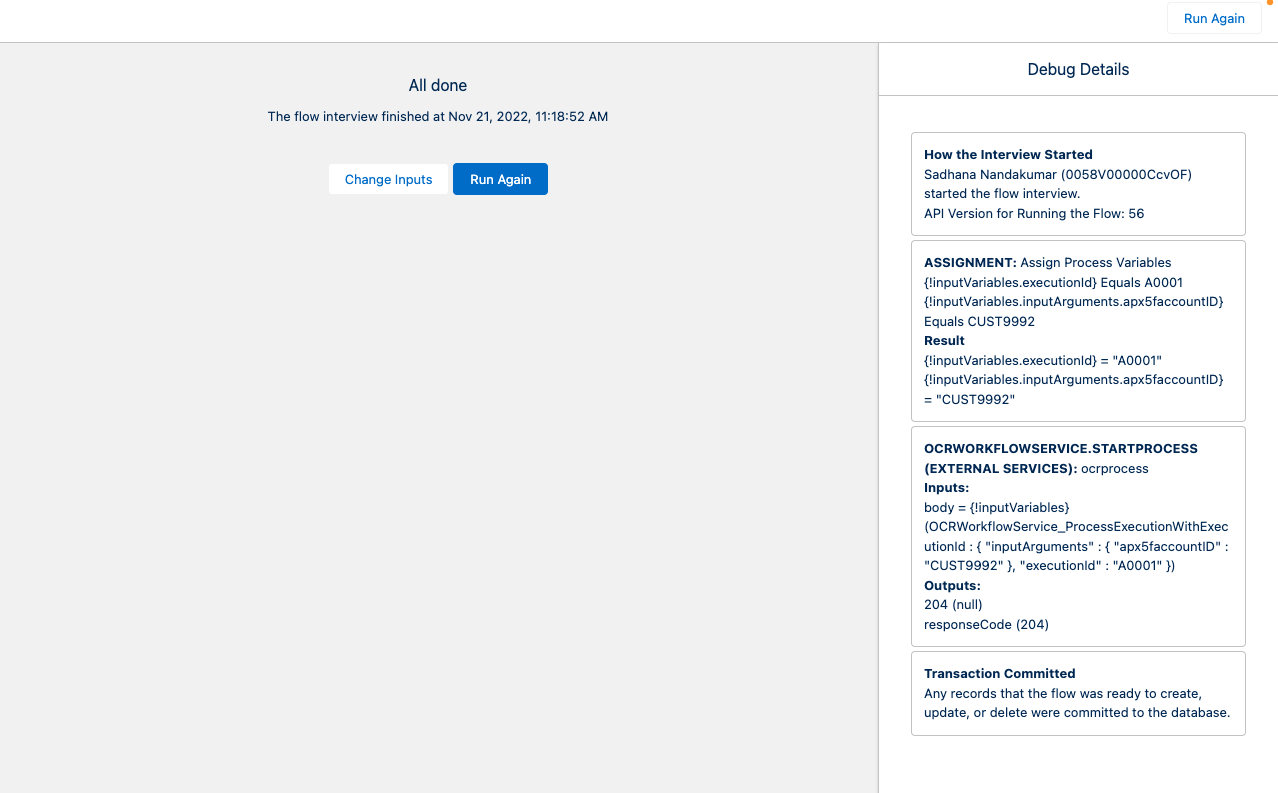Click the Change Inputs button
Image resolution: width=1278 pixels, height=793 pixels.
(x=388, y=179)
